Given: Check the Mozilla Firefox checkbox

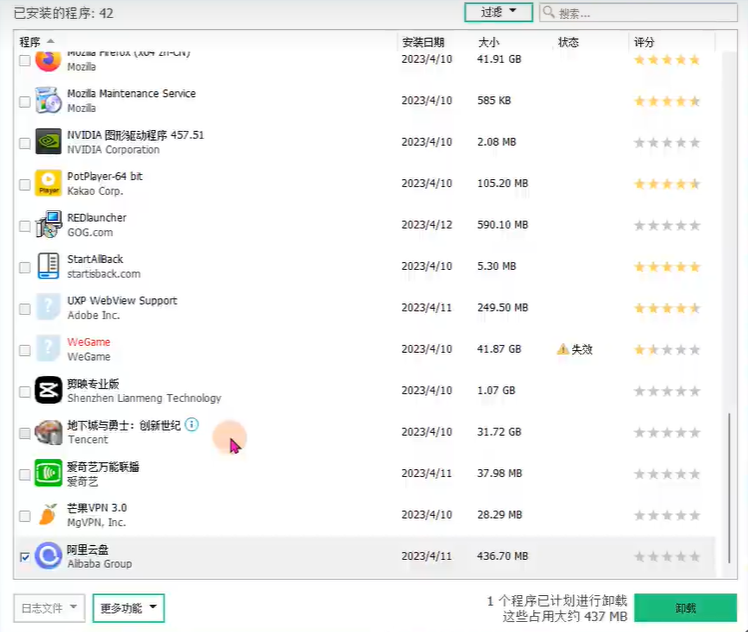Looking at the screenshot, I should coord(24,61).
